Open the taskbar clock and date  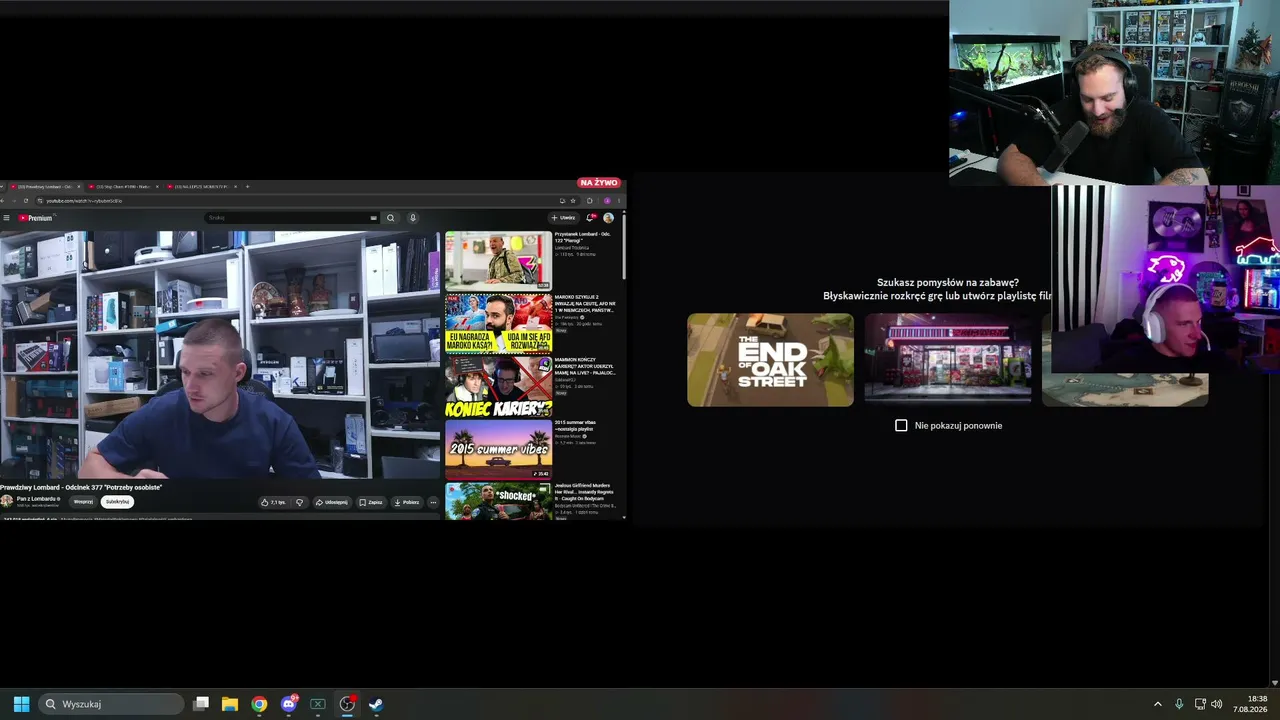(x=1252, y=704)
